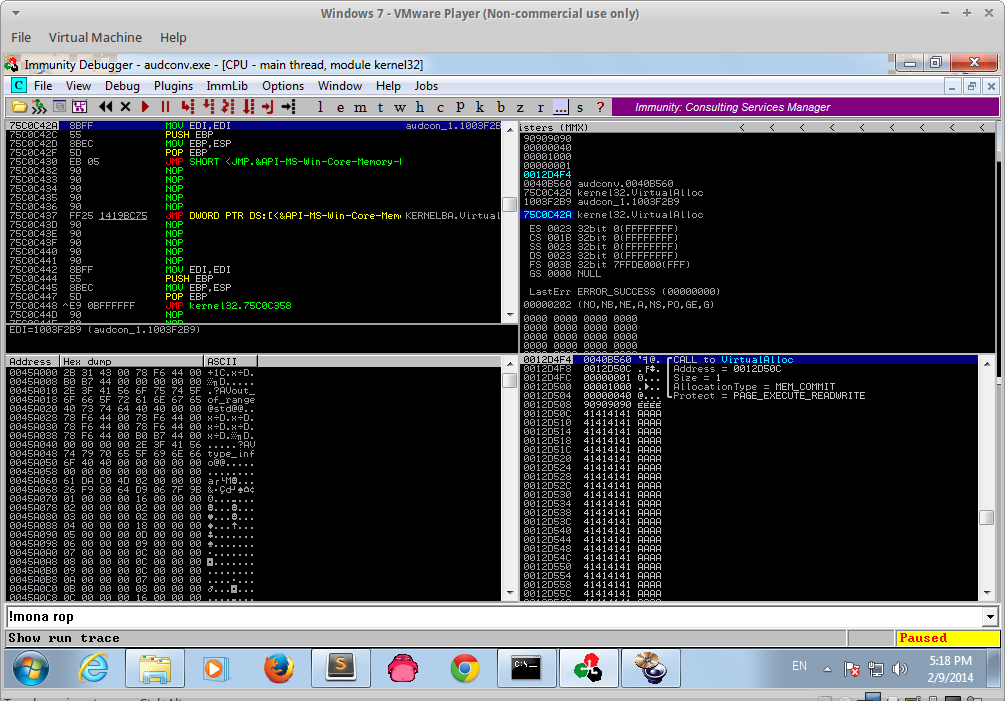1005x701 pixels.
Task: Open help with the red question mark
Action: pos(600,107)
